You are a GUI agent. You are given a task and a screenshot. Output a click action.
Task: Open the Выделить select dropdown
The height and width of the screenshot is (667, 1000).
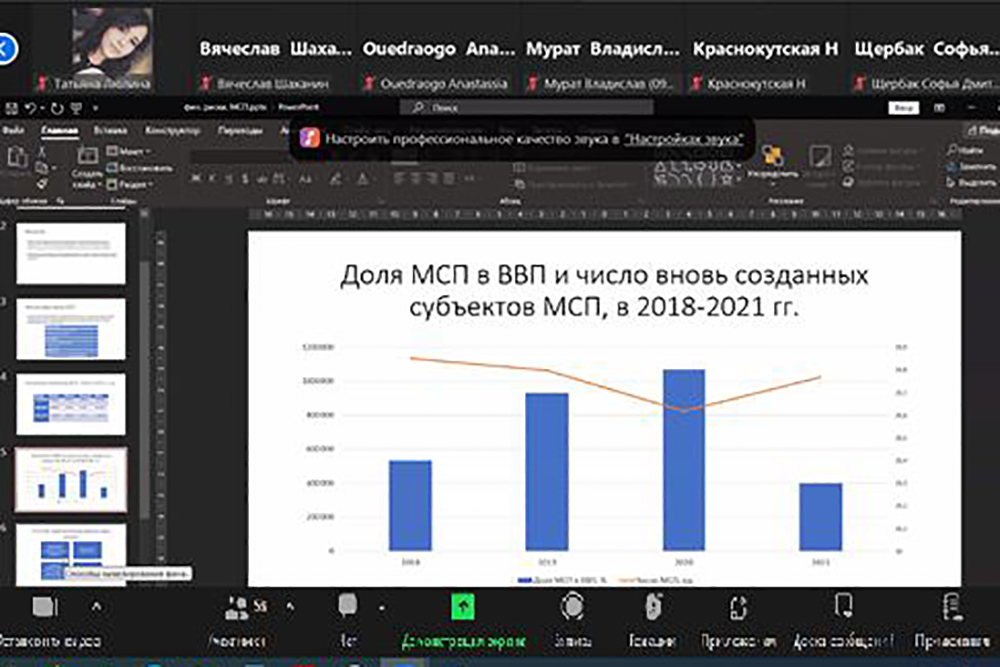coord(971,182)
